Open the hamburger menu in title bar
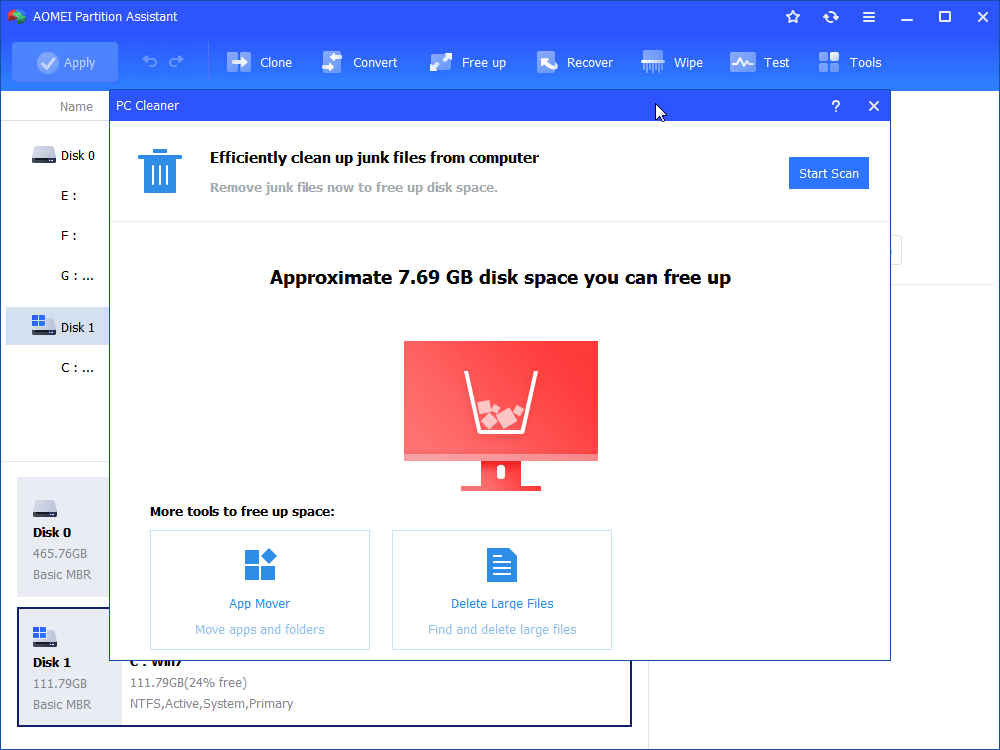Image resolution: width=1000 pixels, height=750 pixels. [869, 17]
